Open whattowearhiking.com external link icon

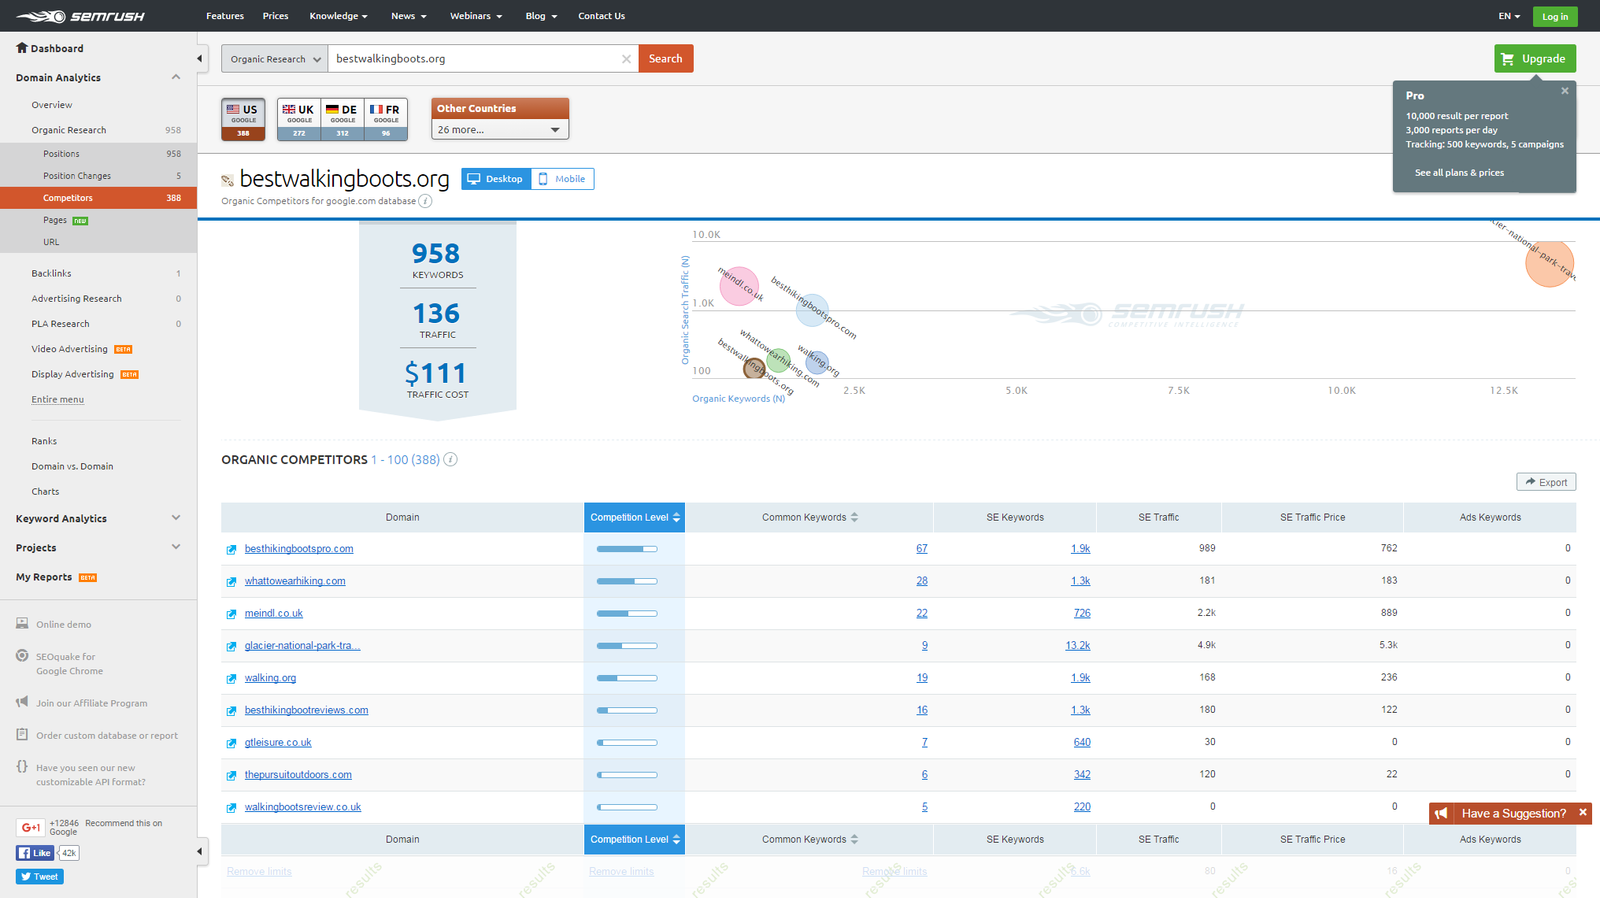(x=231, y=581)
